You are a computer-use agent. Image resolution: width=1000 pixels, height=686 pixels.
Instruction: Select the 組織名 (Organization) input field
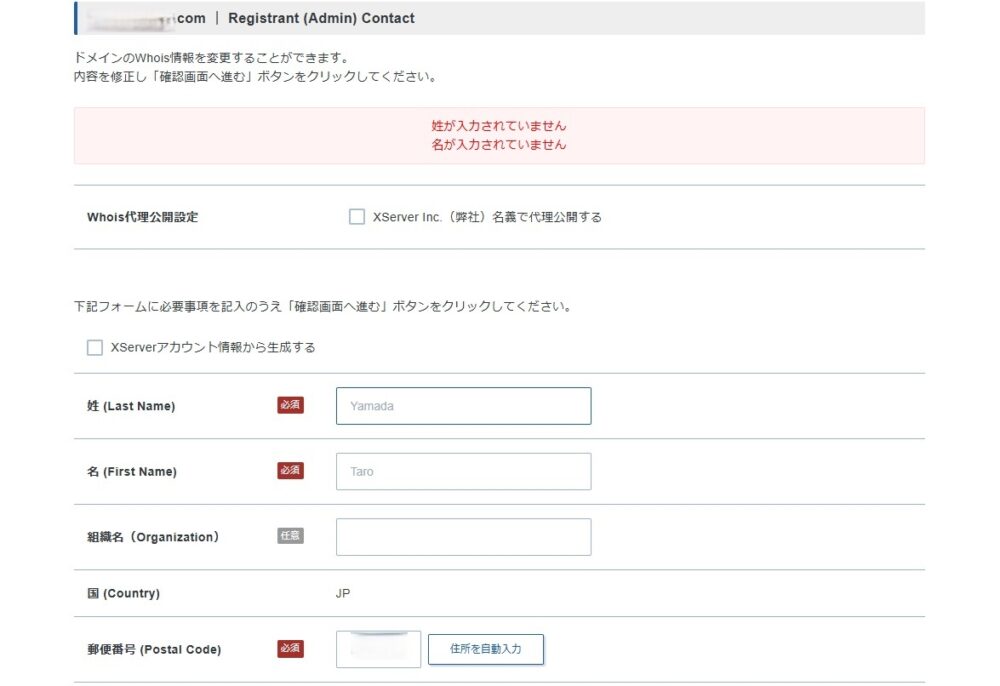[x=463, y=537]
